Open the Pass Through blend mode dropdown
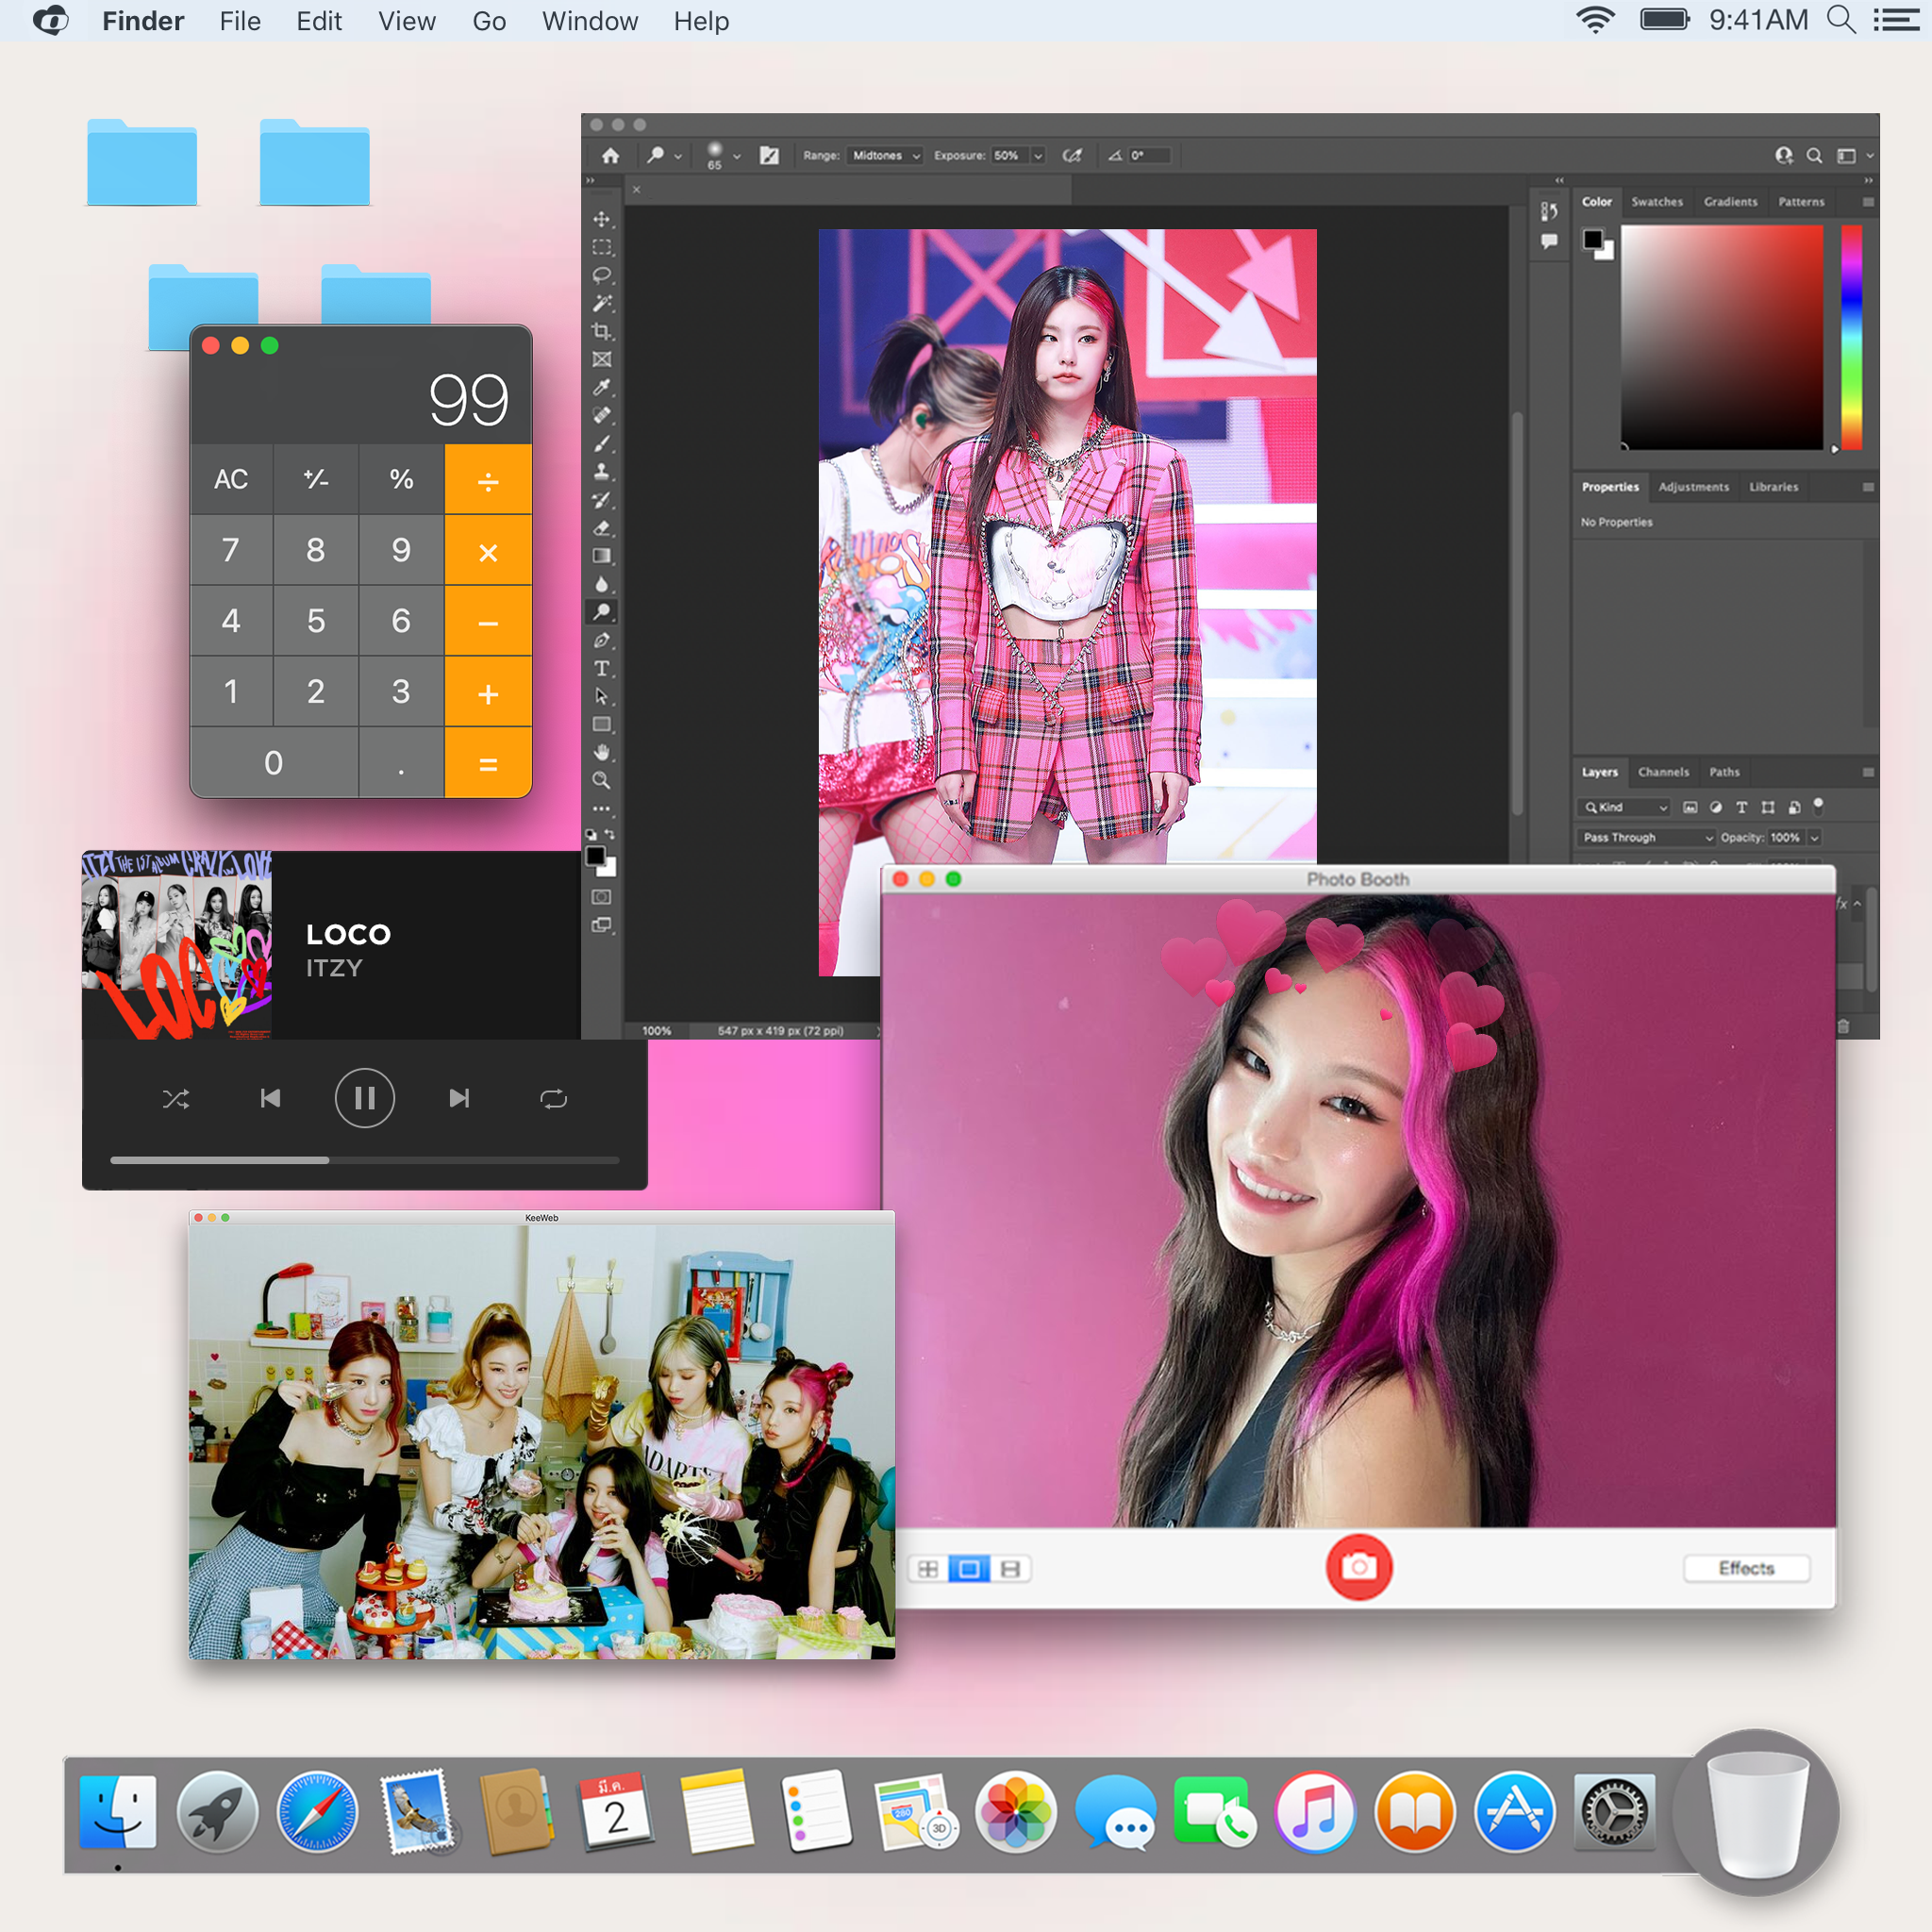1932x1932 pixels. click(1646, 837)
